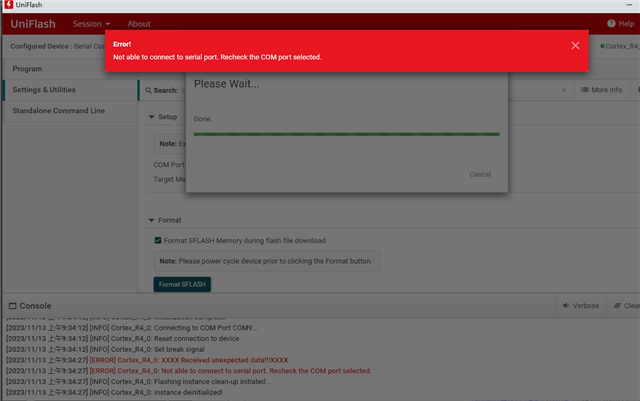Click the 'Instance deinitialized!' log line

coord(114,392)
